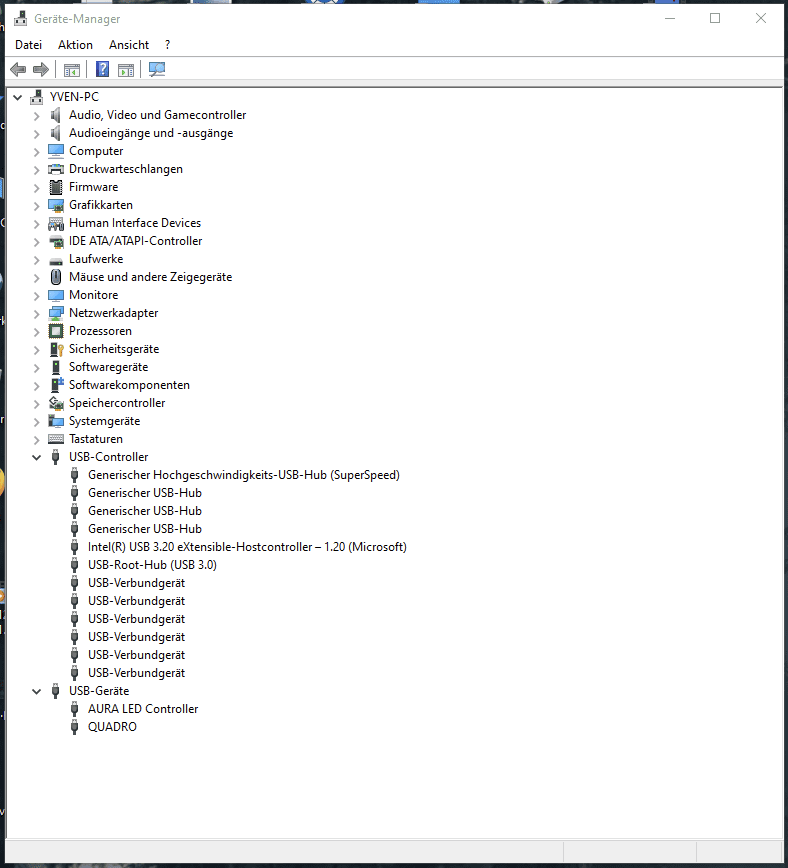Click the YVEN-PC computer icon
The height and width of the screenshot is (868, 788).
[x=37, y=97]
